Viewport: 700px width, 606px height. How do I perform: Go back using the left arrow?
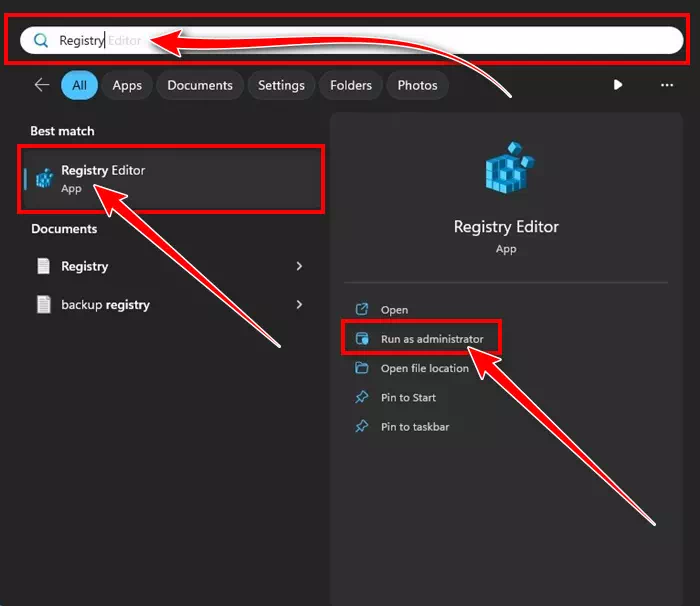42,85
